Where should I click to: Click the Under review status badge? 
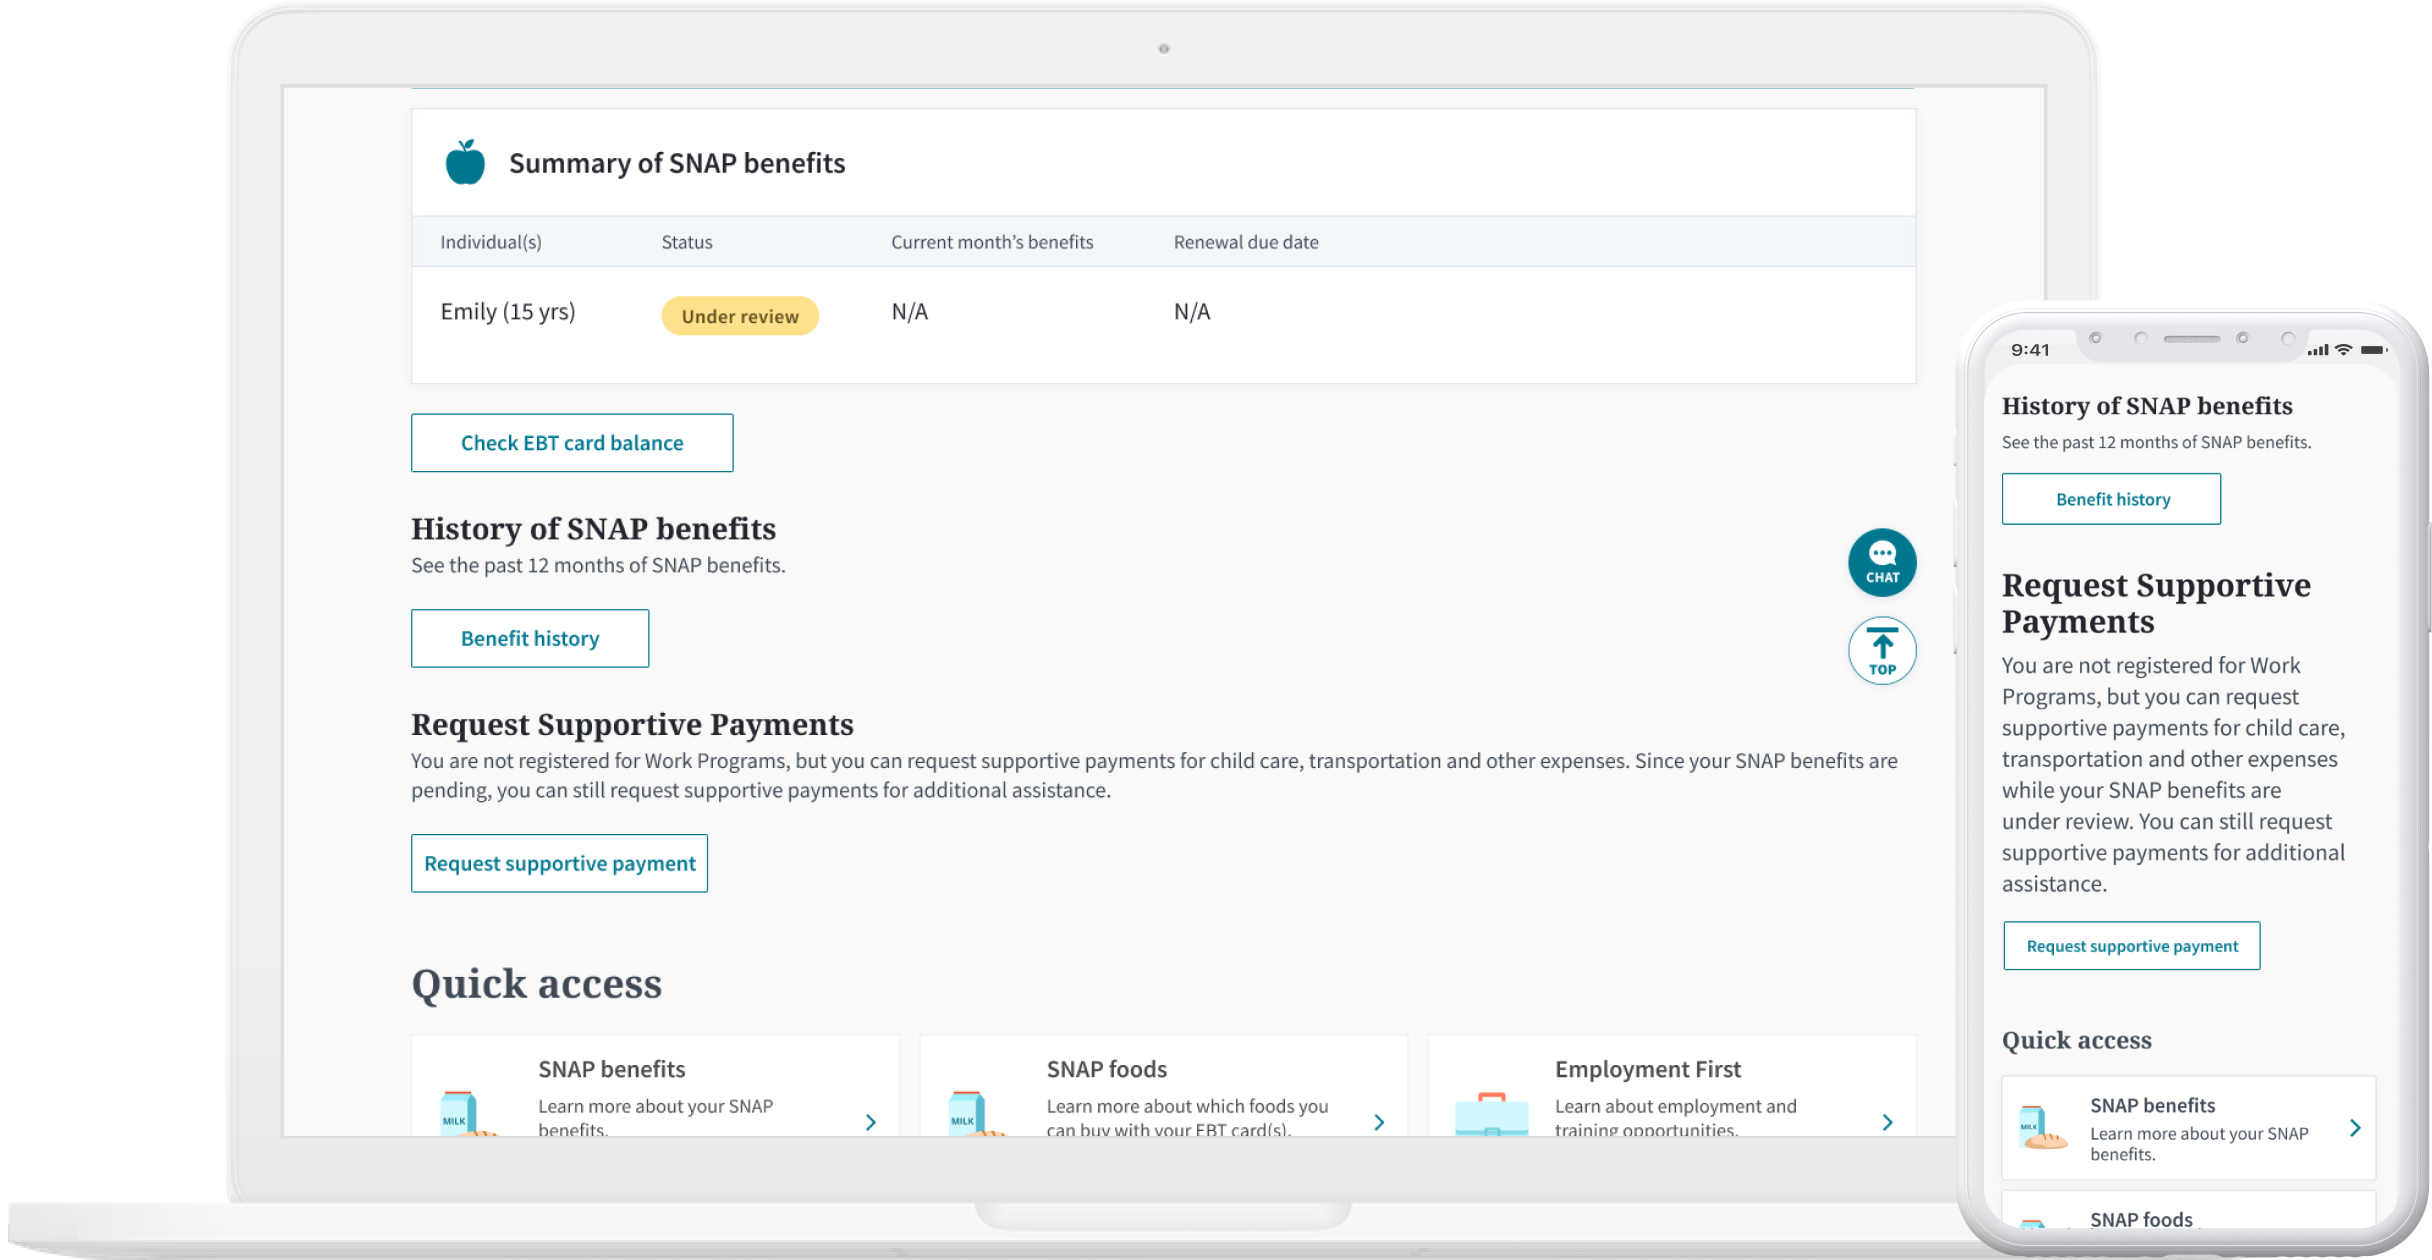(740, 316)
